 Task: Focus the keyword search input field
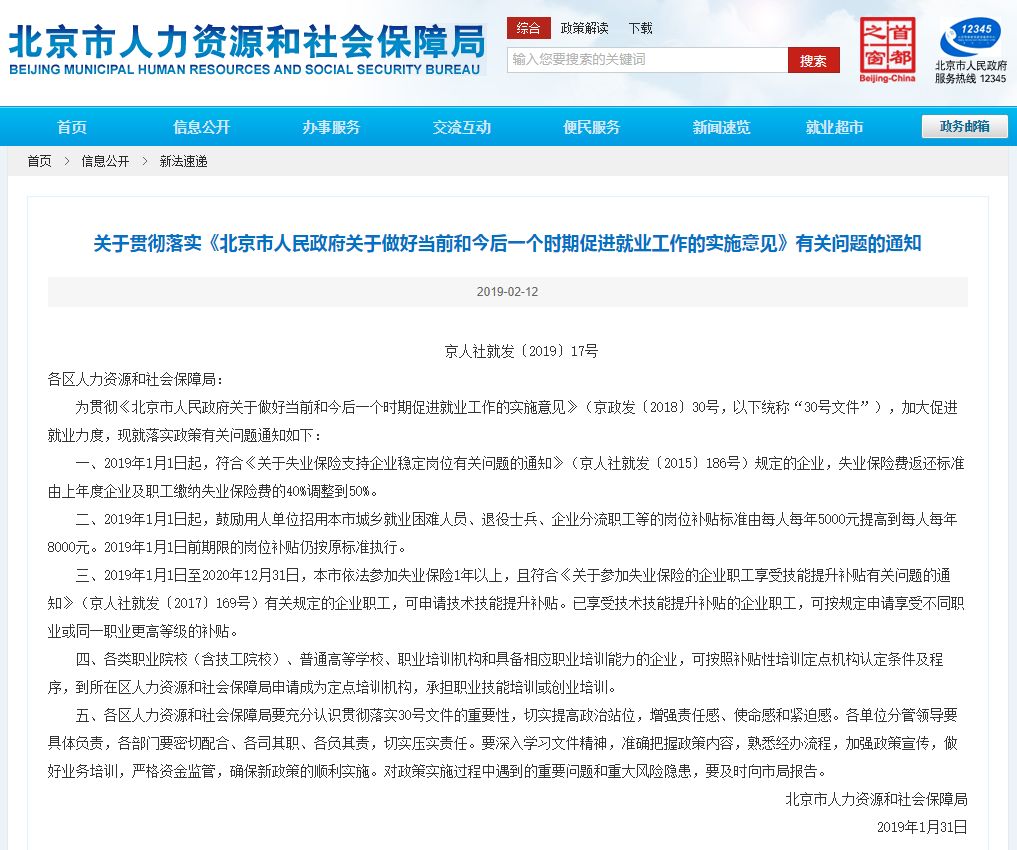647,60
